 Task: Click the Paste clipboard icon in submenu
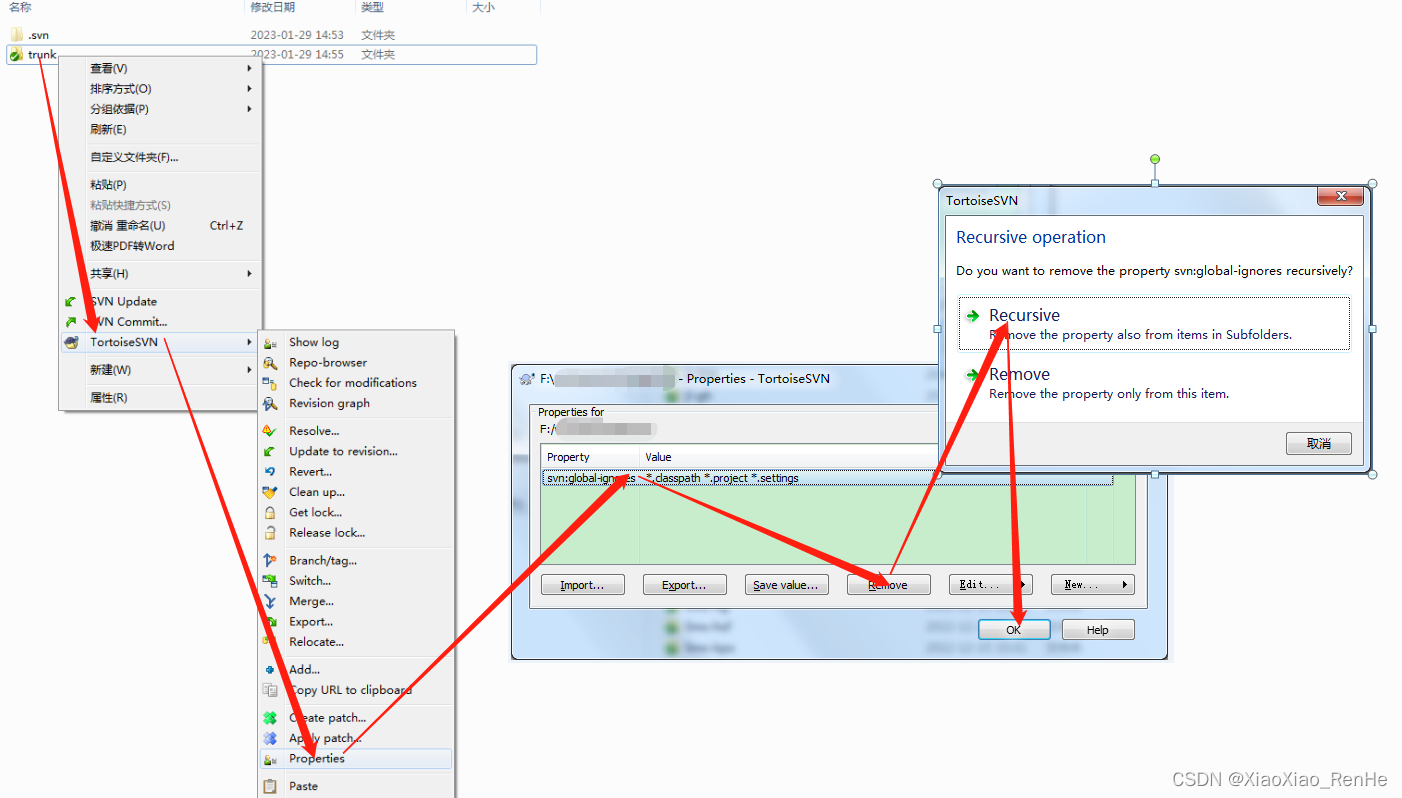point(270,786)
